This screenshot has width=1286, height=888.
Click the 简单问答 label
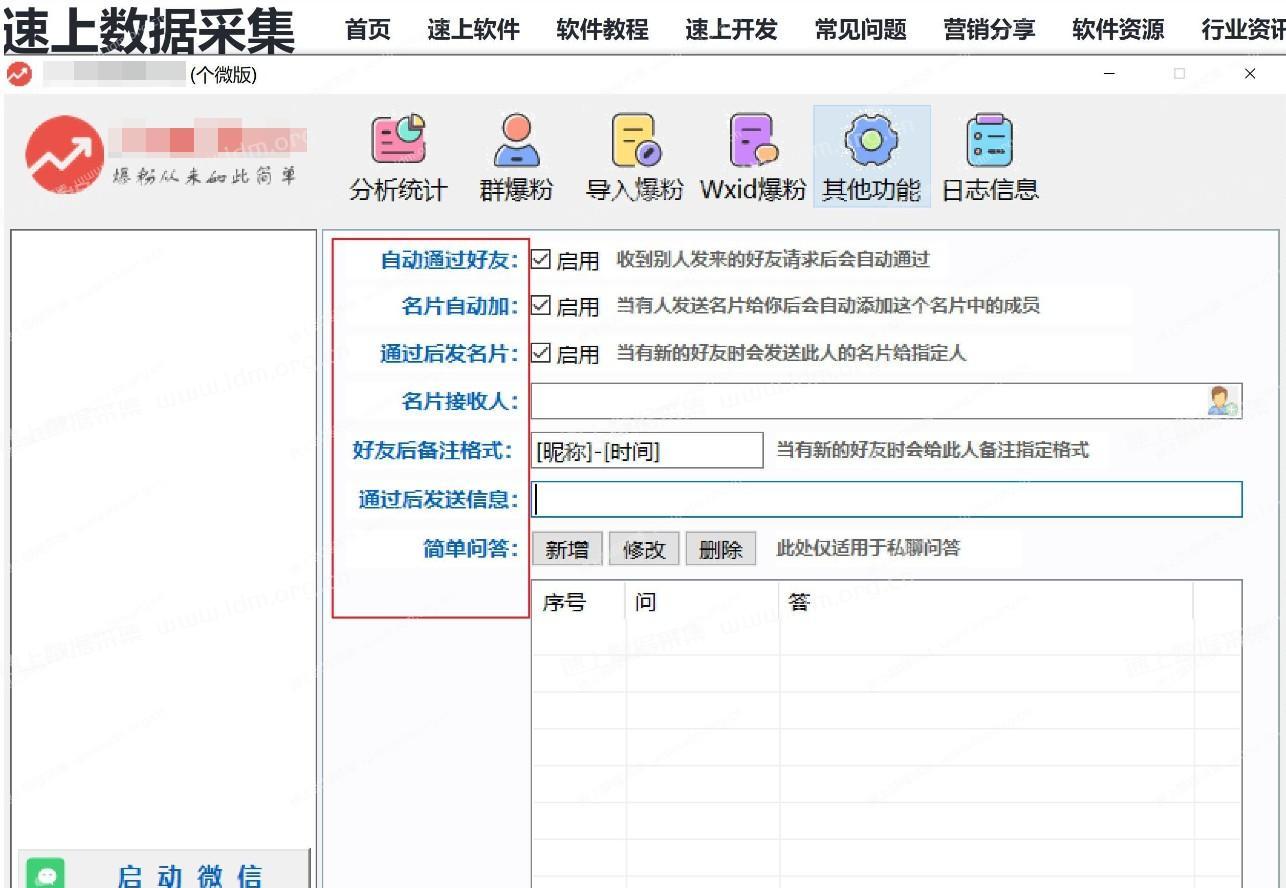(x=471, y=548)
